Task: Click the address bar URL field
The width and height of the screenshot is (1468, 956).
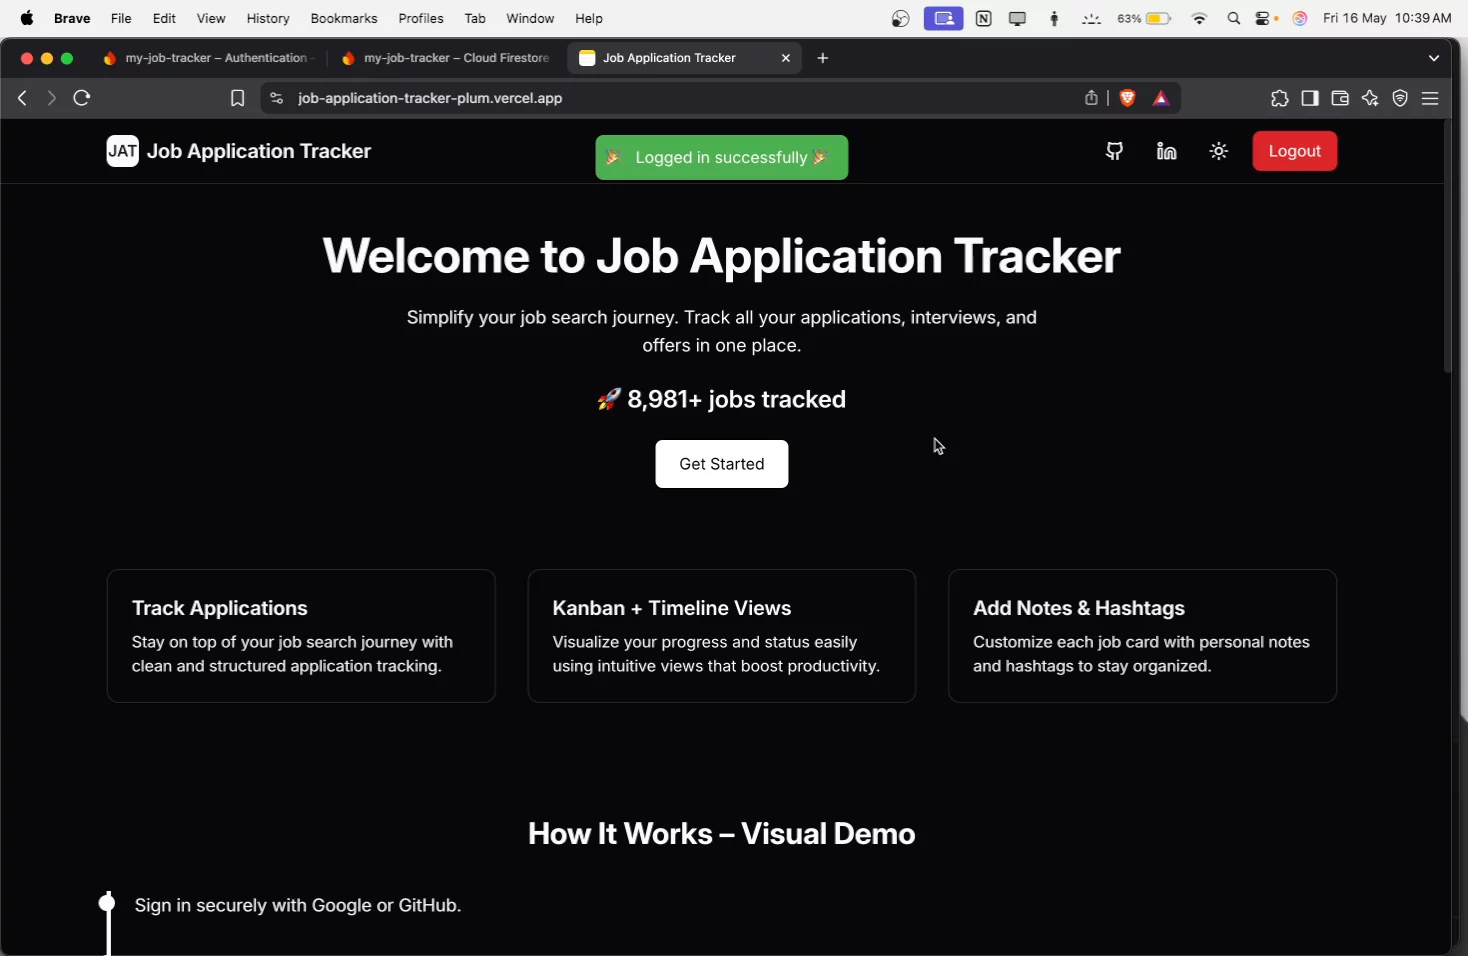Action: pyautogui.click(x=680, y=98)
